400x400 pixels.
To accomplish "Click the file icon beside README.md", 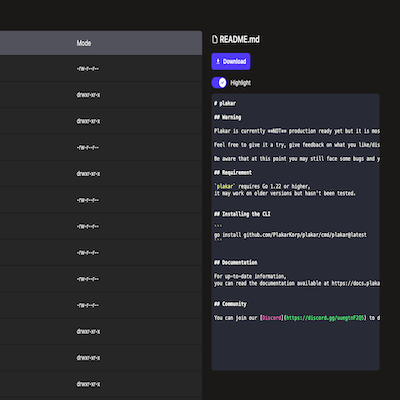I will click(x=215, y=39).
